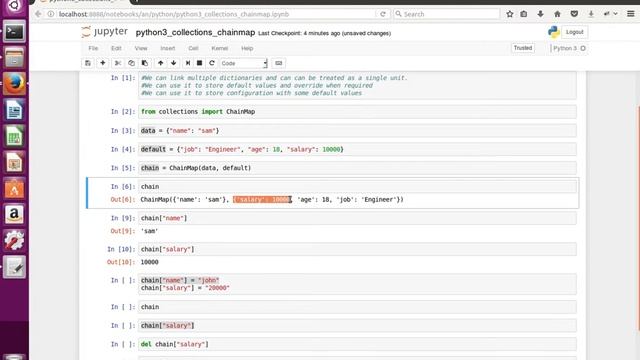
Task: Open LibreOffice Calc from the dock
Action: (x=14, y=136)
